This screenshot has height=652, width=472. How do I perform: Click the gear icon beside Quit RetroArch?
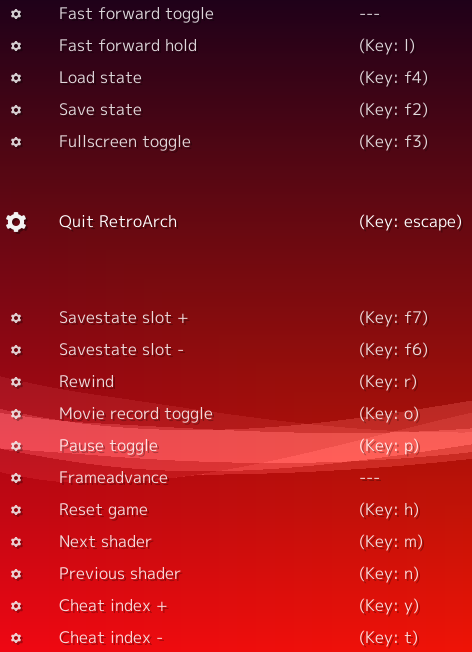click(16, 222)
